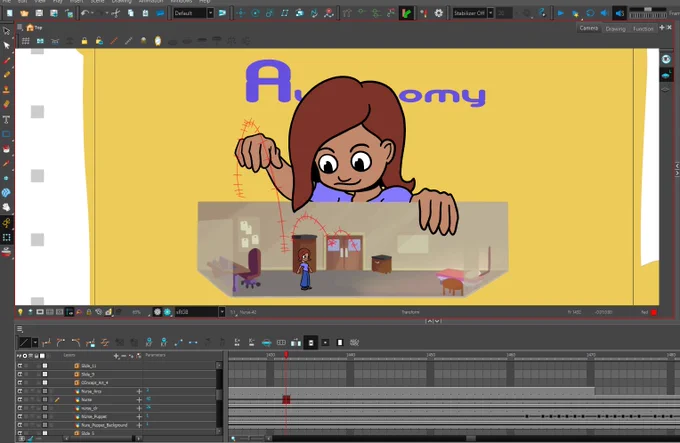Click the Add Keyframe icon in timeline toolbar
The width and height of the screenshot is (680, 443).
coord(149,342)
